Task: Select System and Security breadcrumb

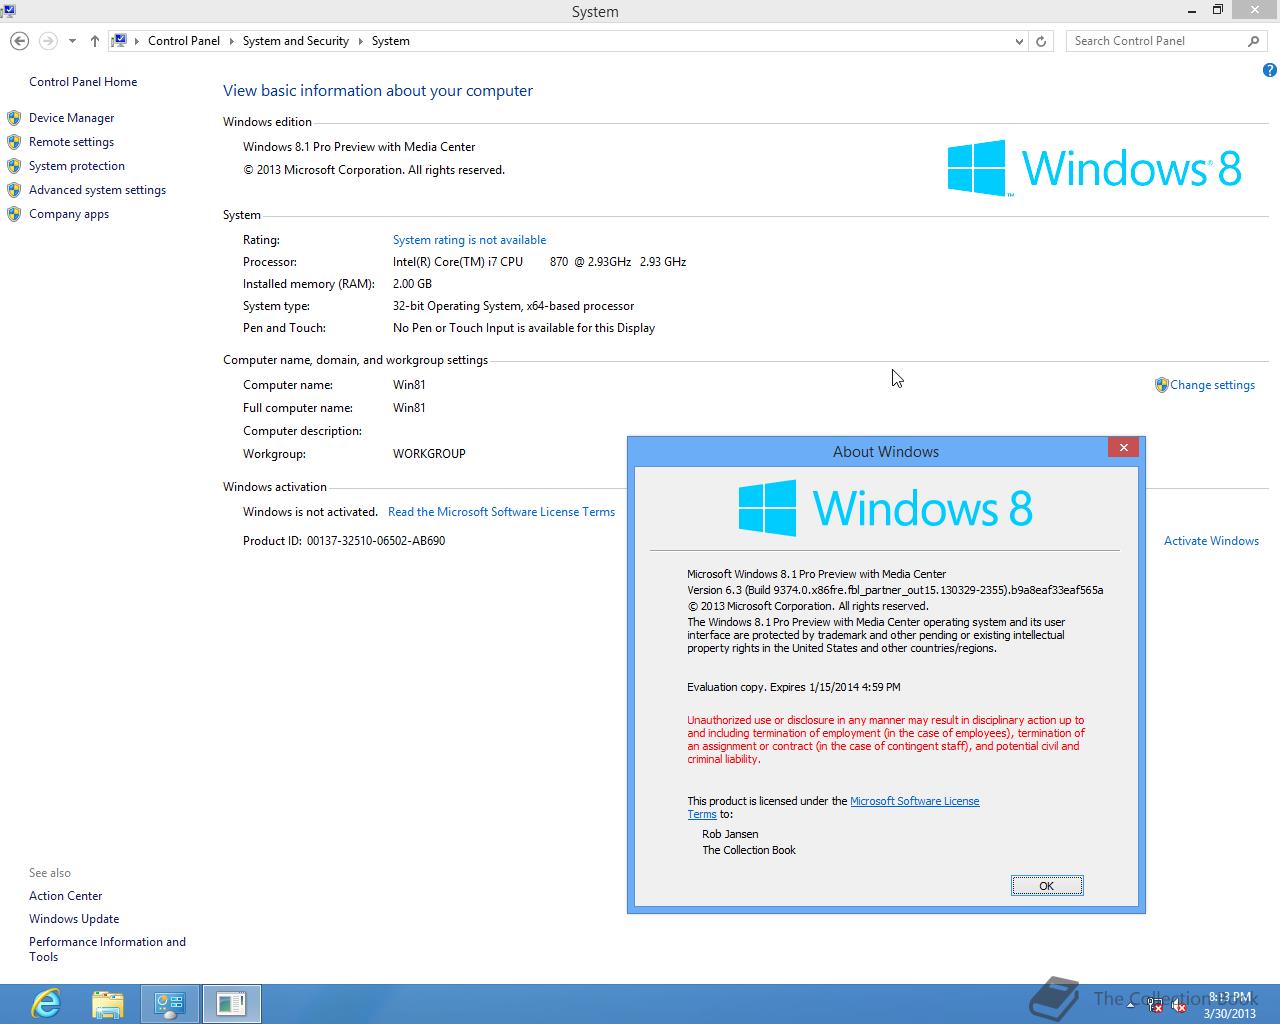Action: 295,41
